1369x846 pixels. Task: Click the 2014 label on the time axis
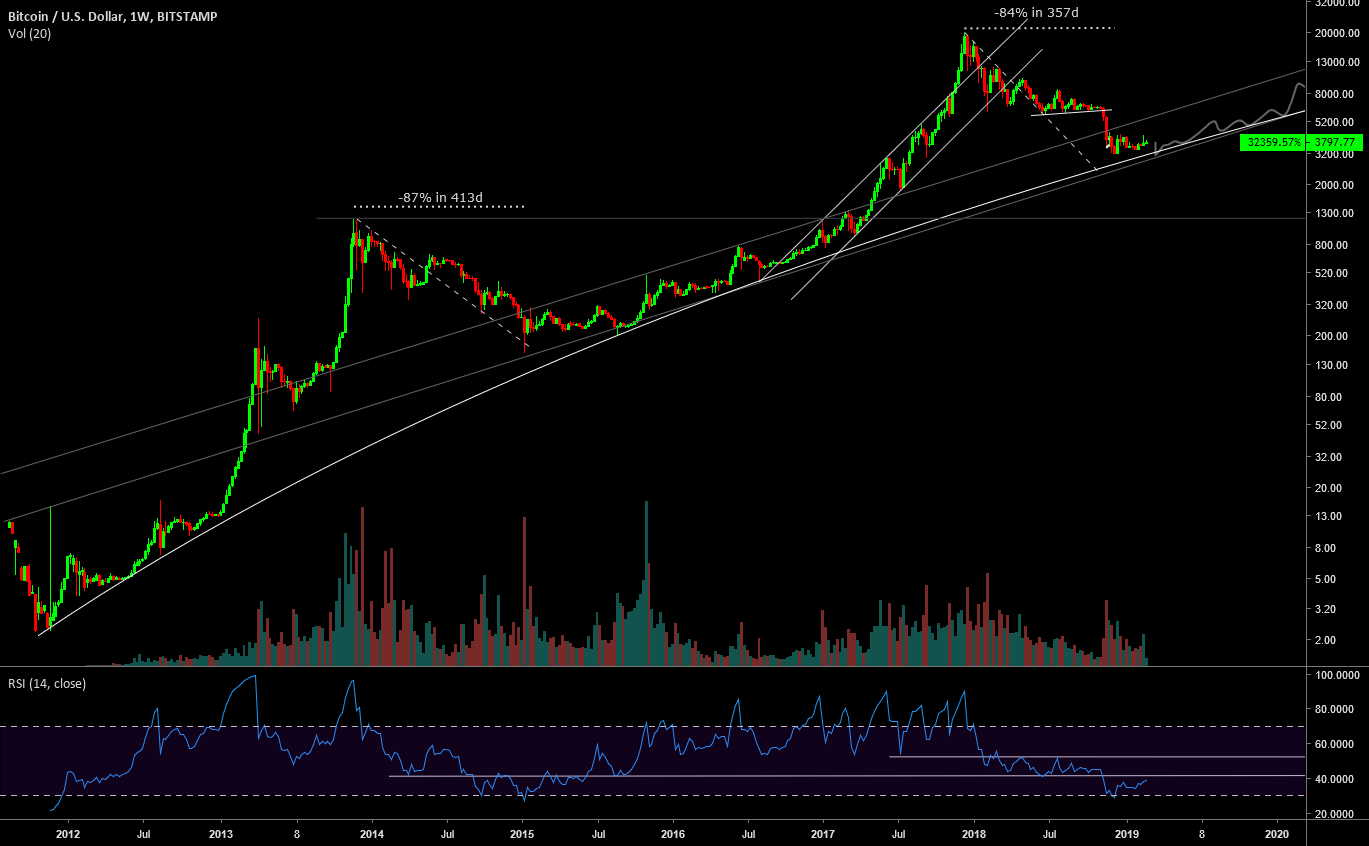click(371, 833)
